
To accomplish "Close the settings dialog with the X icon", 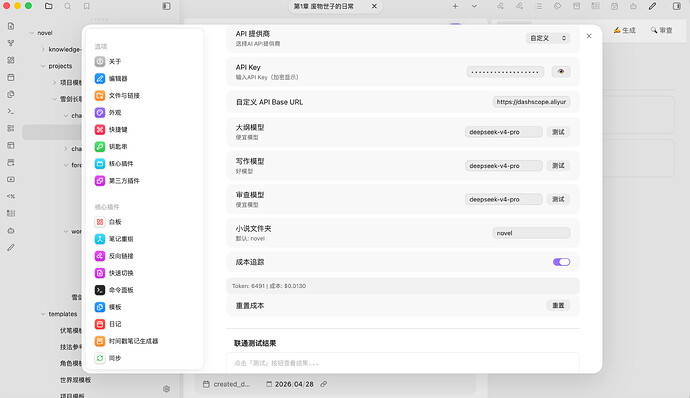I will tap(589, 36).
